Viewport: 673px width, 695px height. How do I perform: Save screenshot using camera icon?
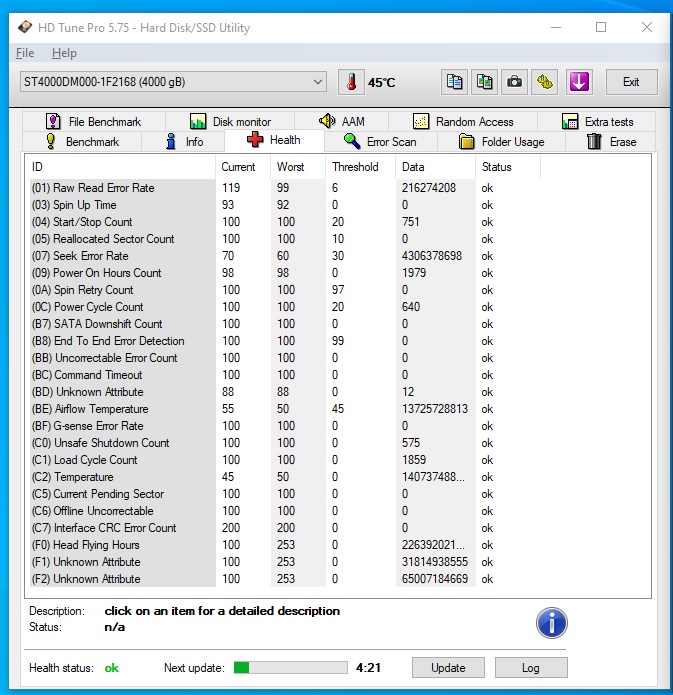coord(515,82)
